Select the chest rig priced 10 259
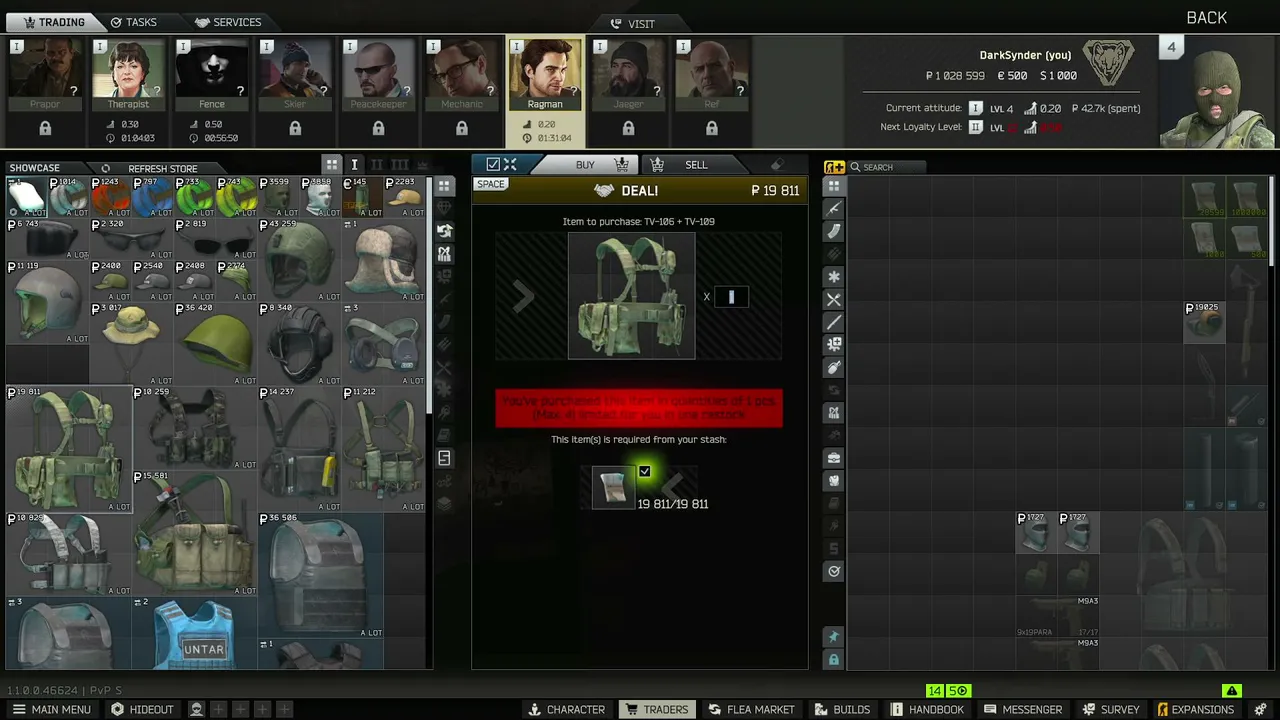The width and height of the screenshot is (1280, 720). click(x=195, y=428)
